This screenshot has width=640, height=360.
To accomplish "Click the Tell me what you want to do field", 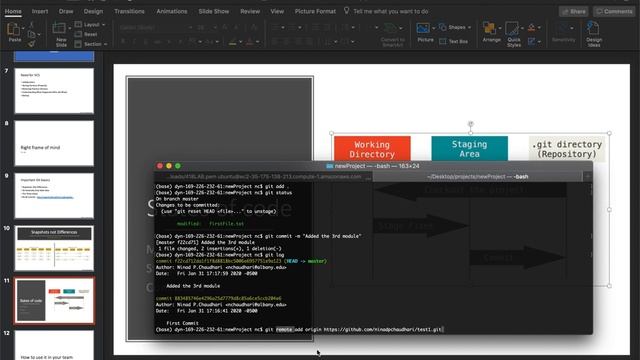I will click(x=391, y=11).
